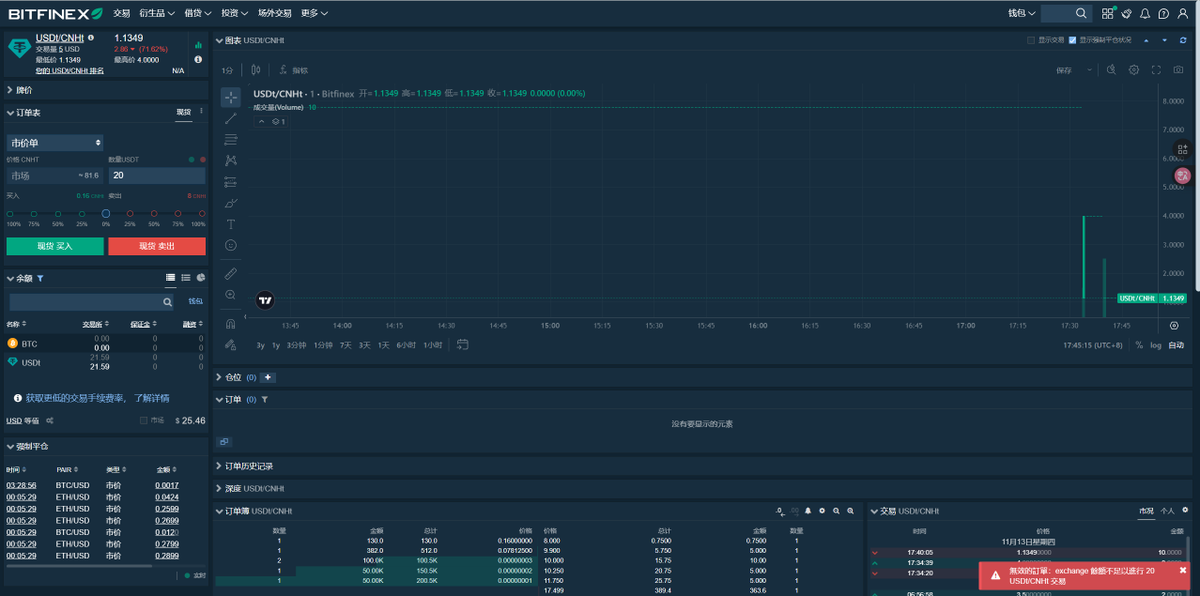Select the text annotation tool

click(231, 224)
